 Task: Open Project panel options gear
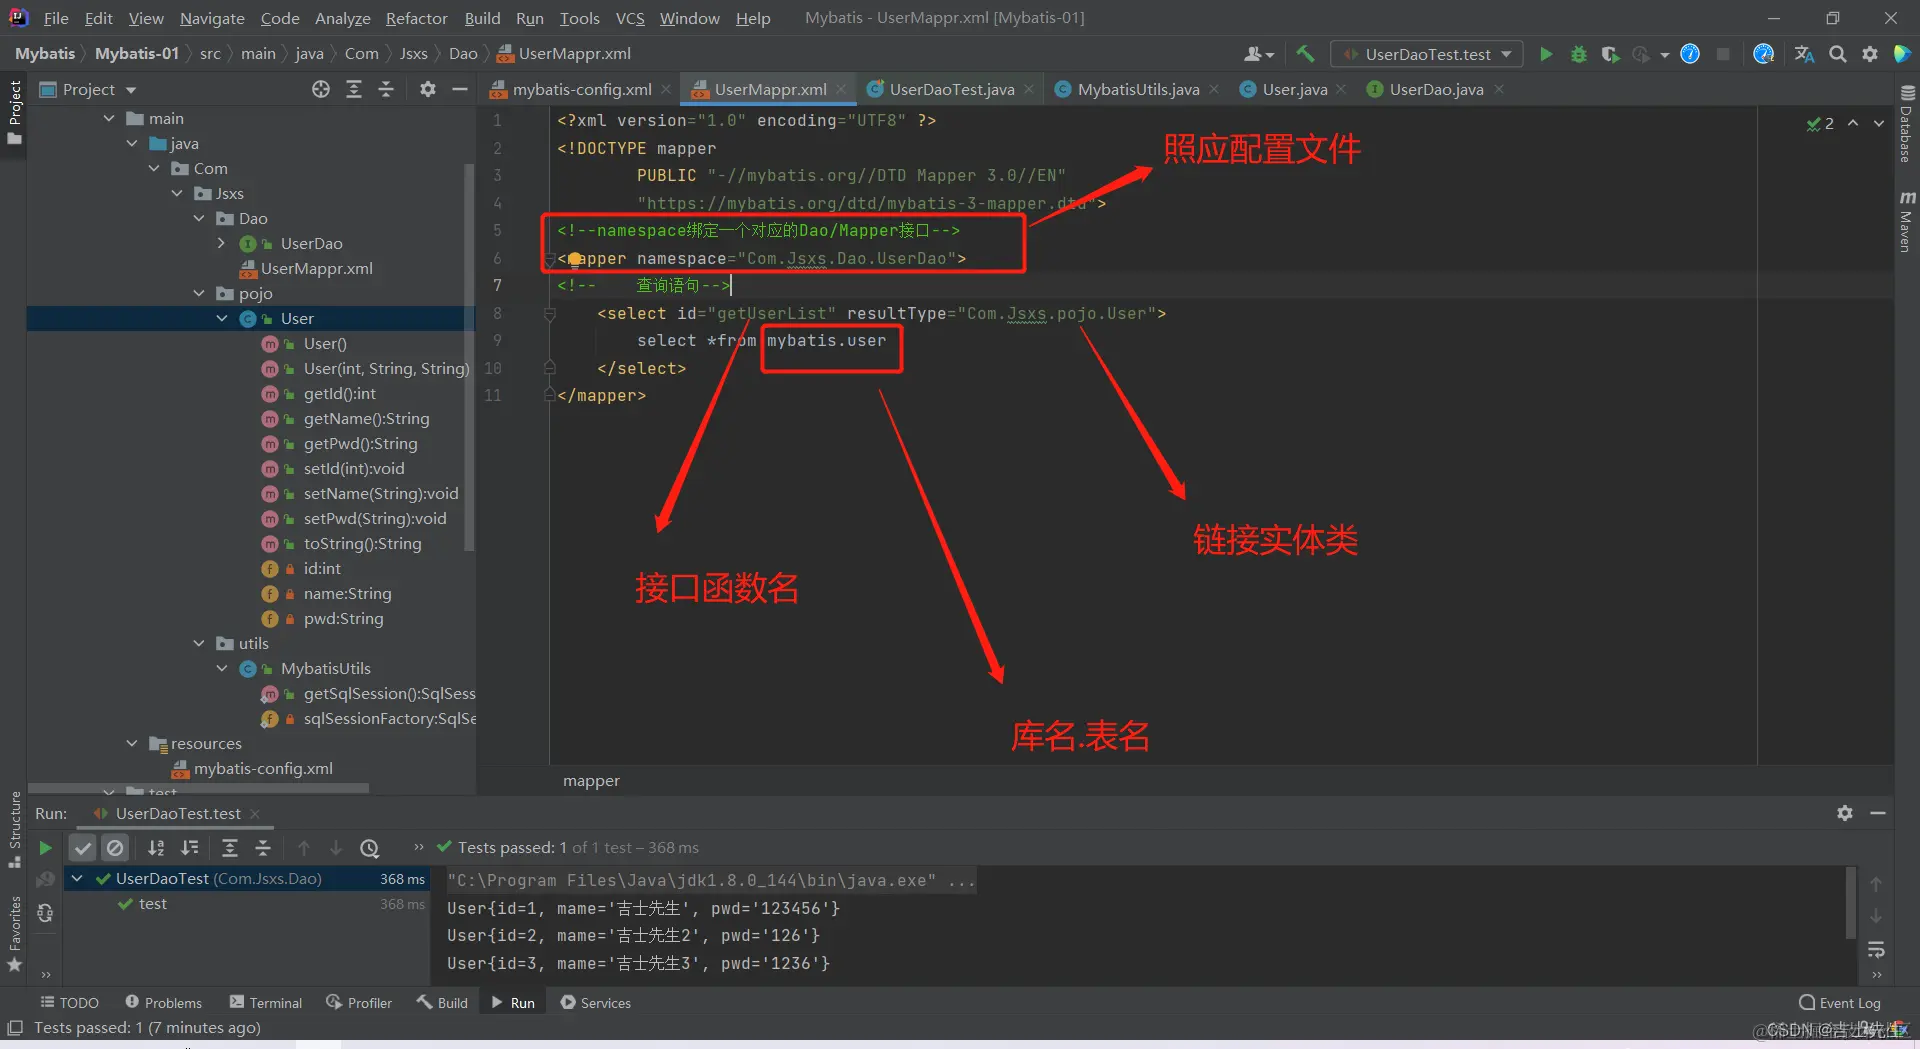(428, 89)
